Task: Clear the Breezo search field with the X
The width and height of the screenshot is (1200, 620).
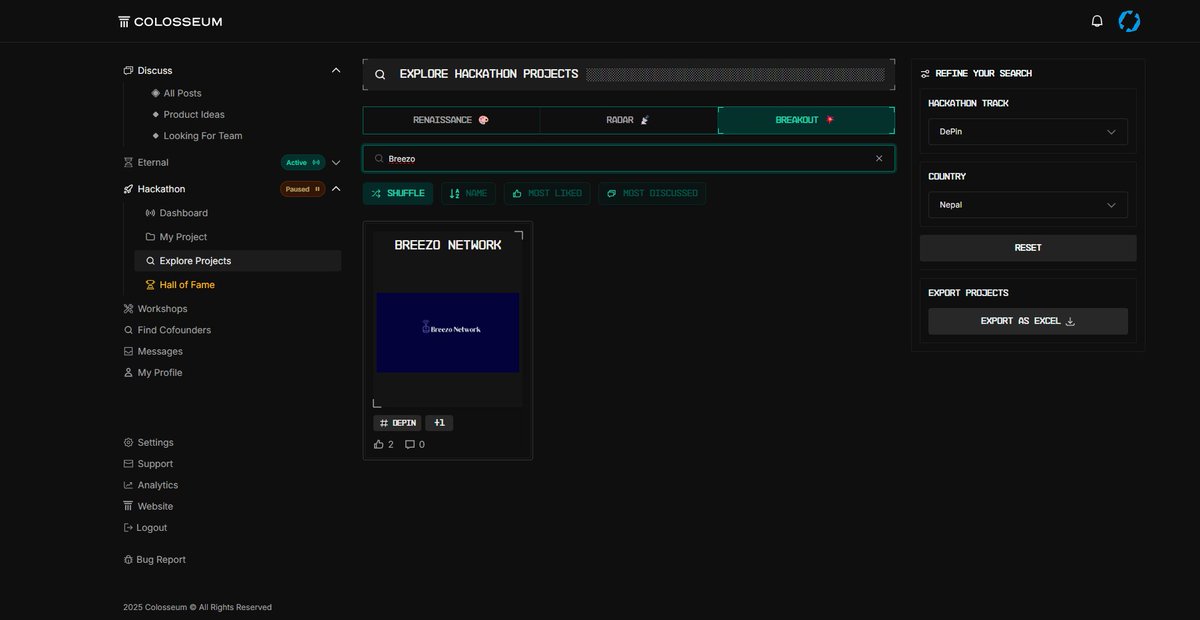Action: [x=879, y=158]
